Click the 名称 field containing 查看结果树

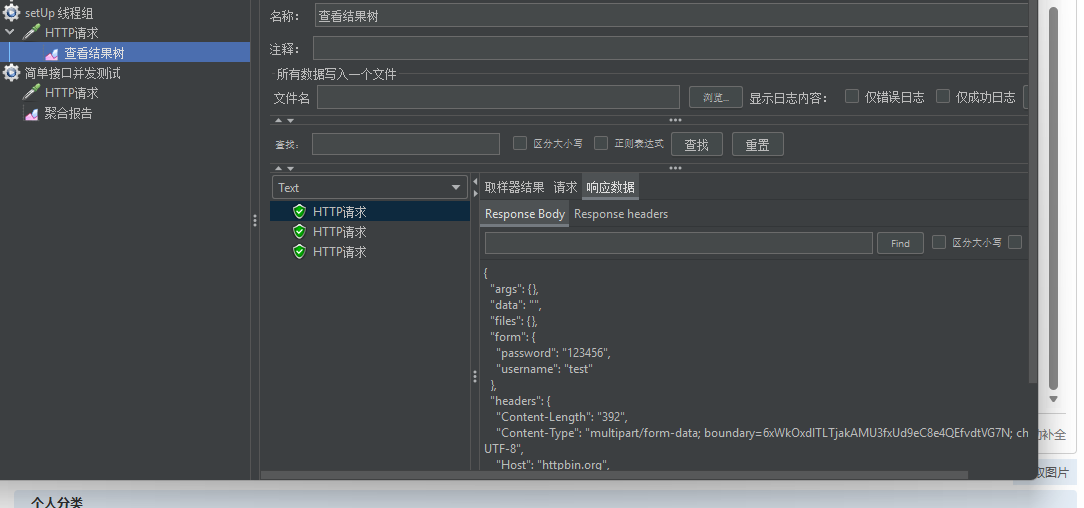click(x=672, y=15)
